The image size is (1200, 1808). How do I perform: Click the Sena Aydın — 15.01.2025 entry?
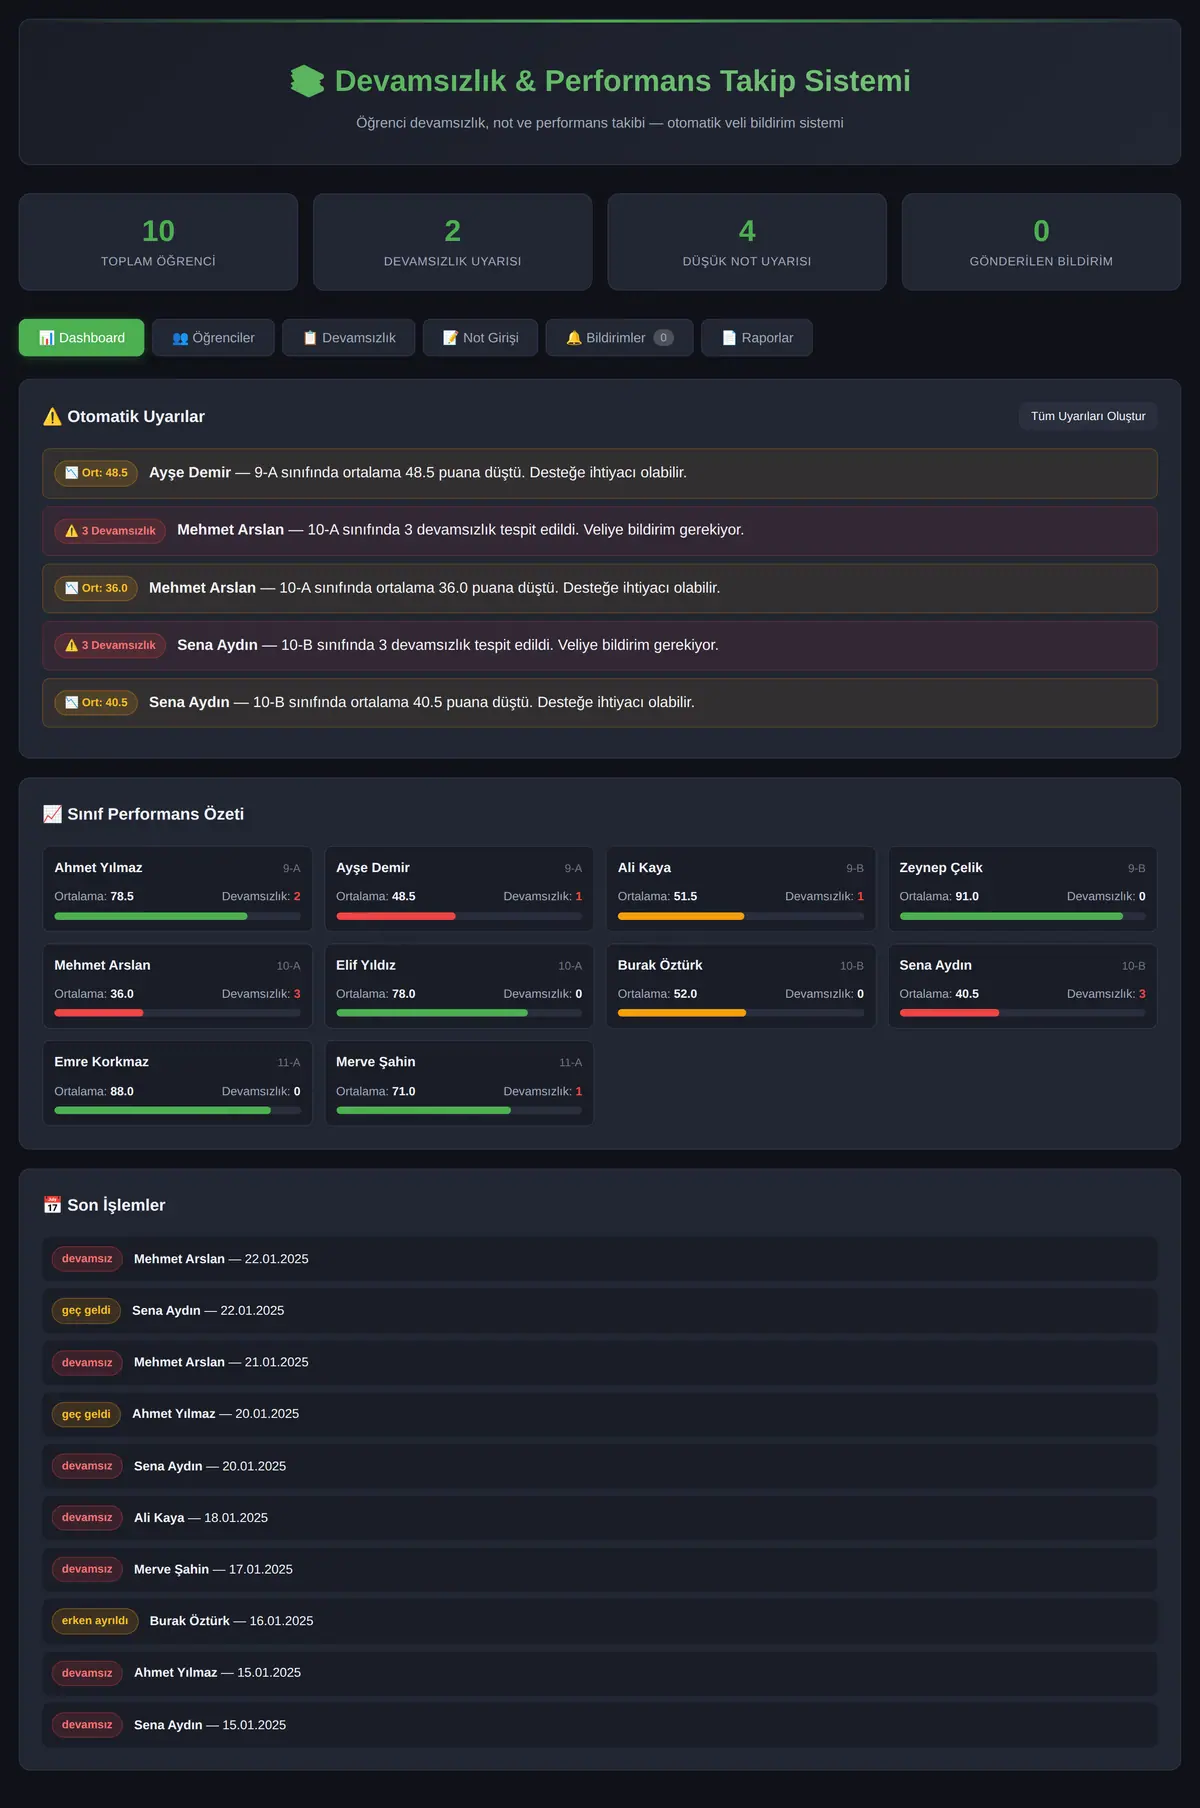click(600, 1725)
